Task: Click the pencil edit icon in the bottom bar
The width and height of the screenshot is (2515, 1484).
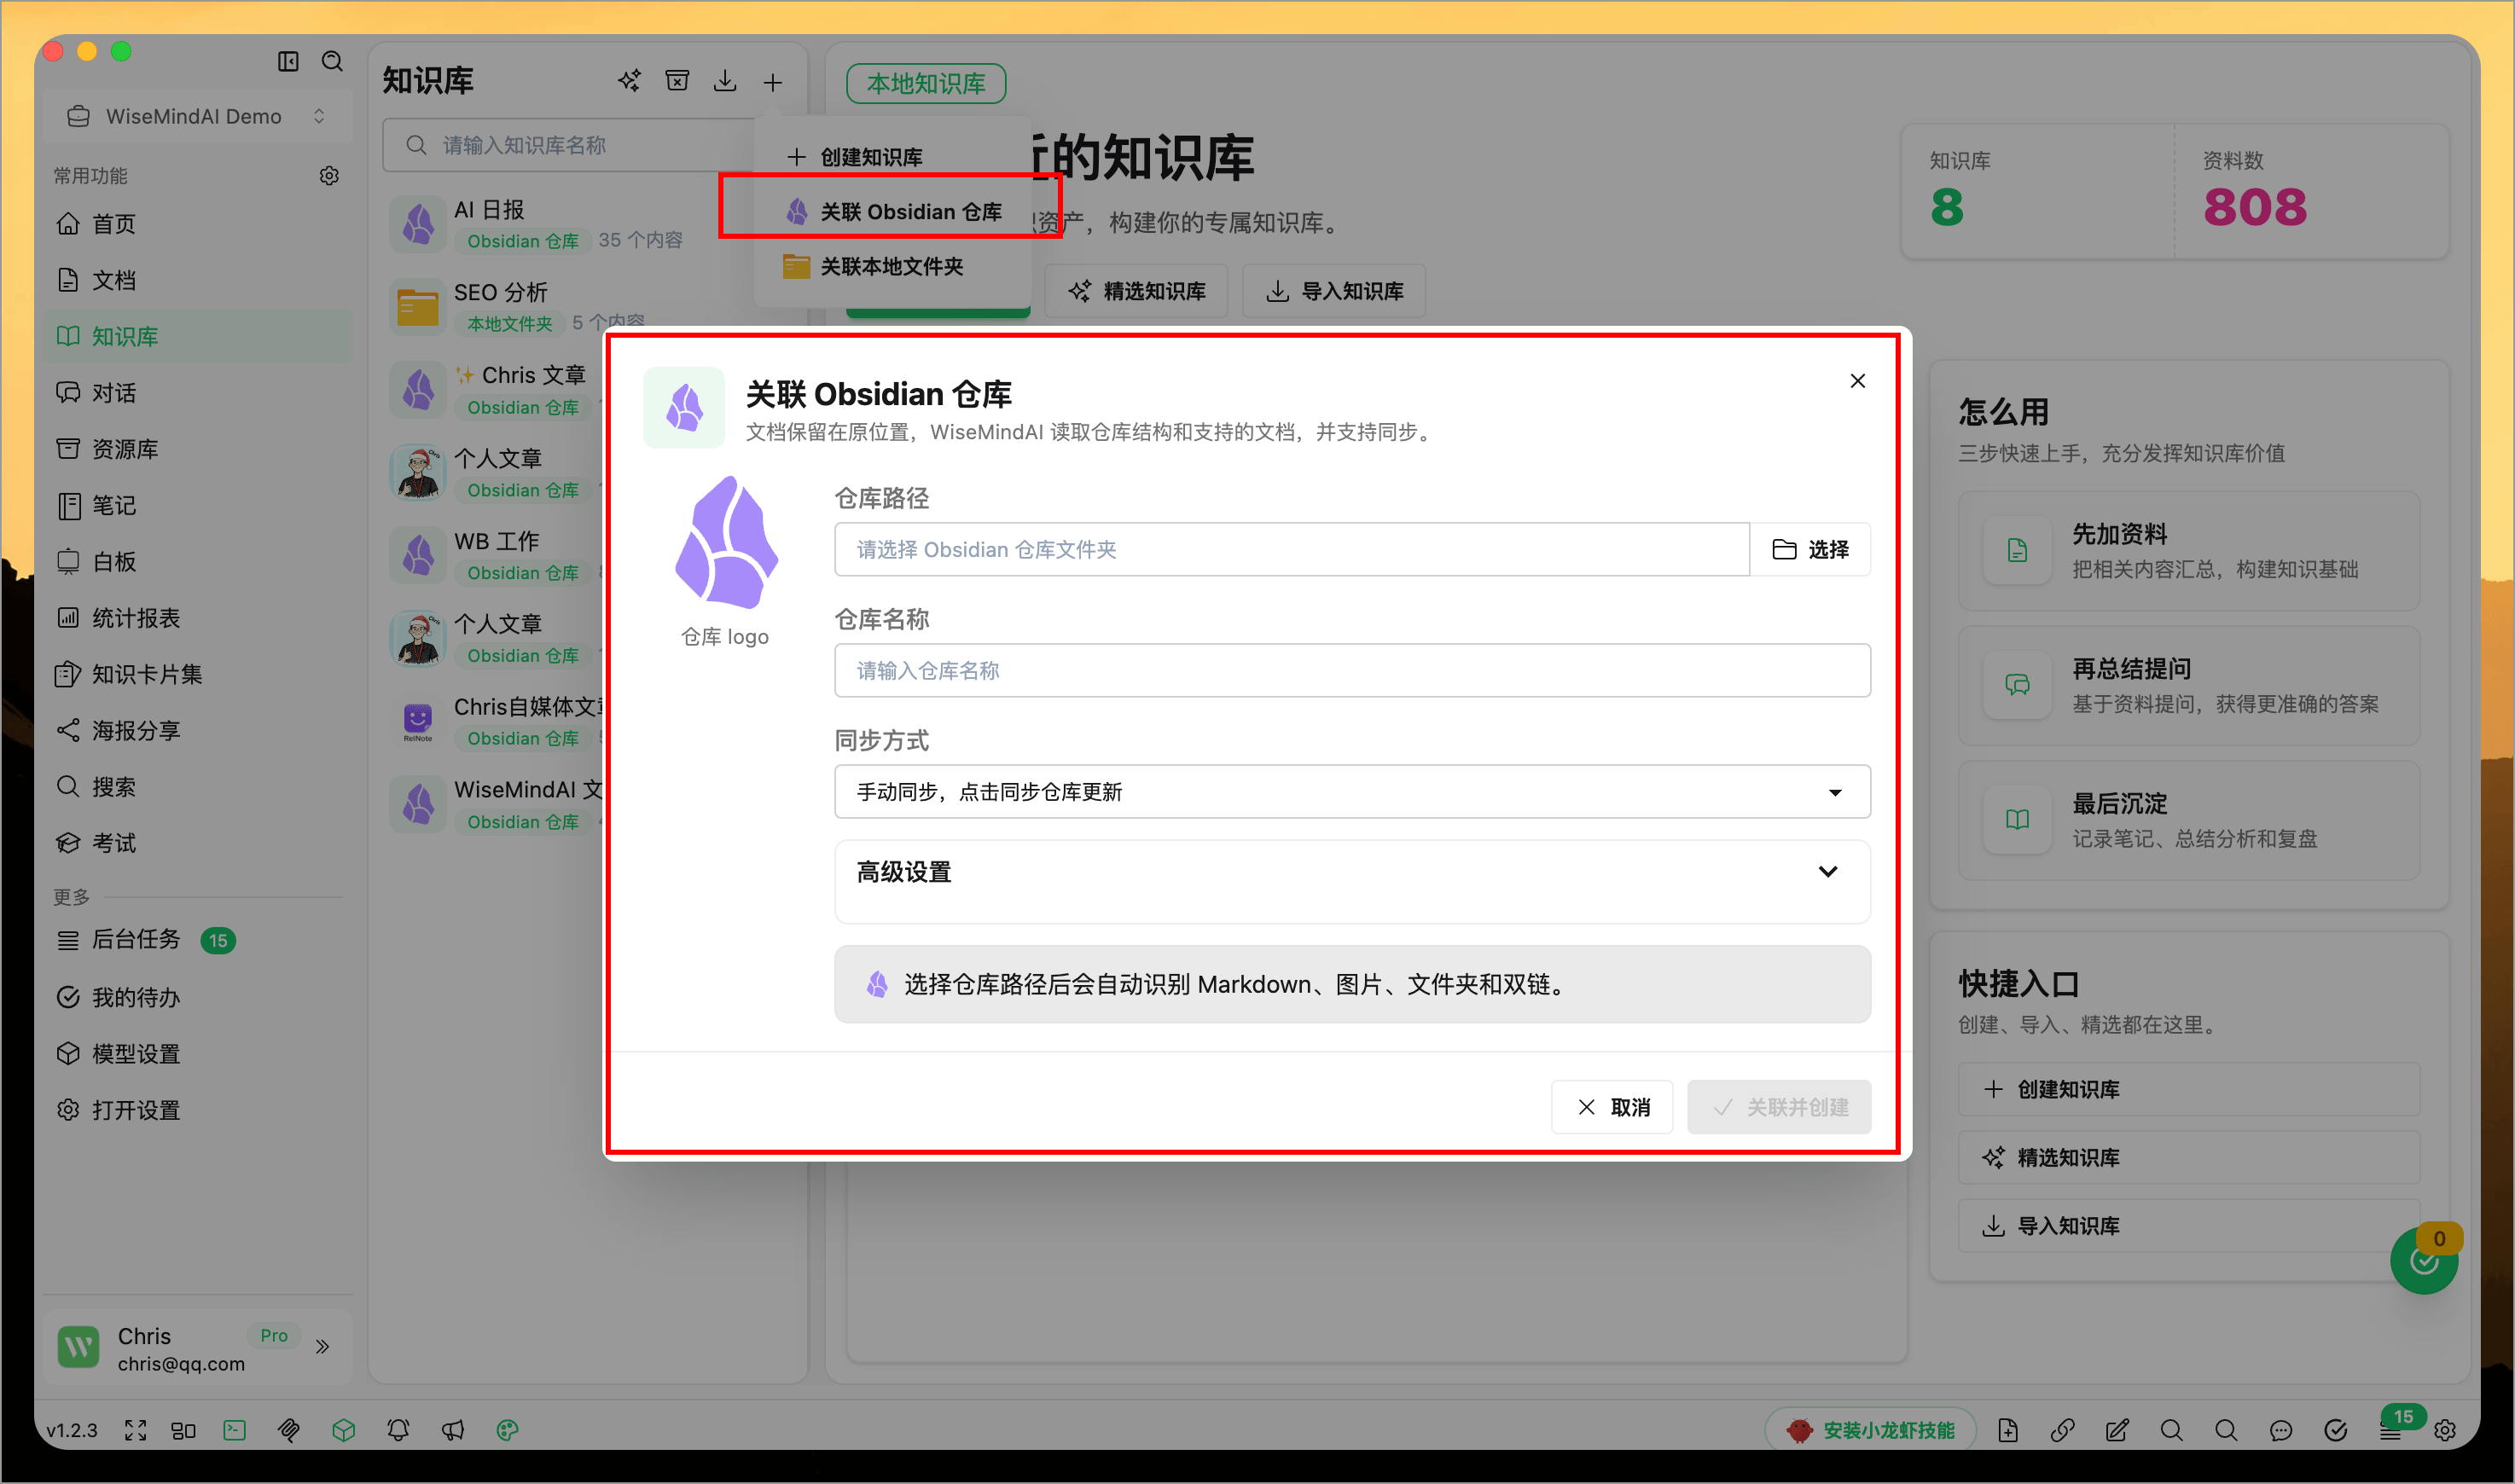Action: click(x=2117, y=1430)
